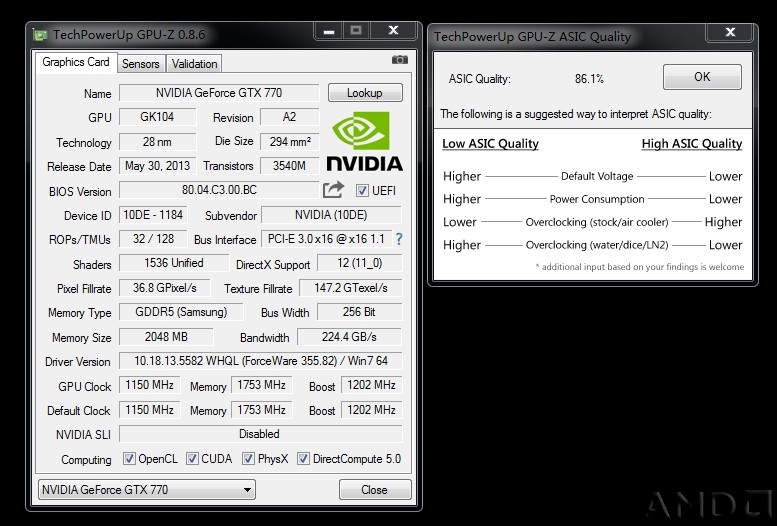The width and height of the screenshot is (777, 526).
Task: Toggle the PhysX checkbox
Action: click(248, 459)
